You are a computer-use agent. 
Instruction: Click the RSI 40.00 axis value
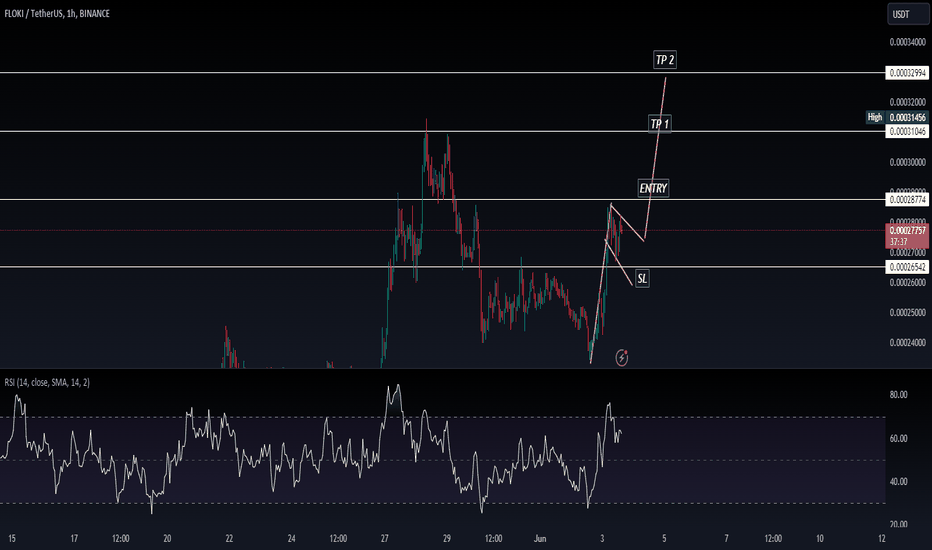[x=898, y=482]
